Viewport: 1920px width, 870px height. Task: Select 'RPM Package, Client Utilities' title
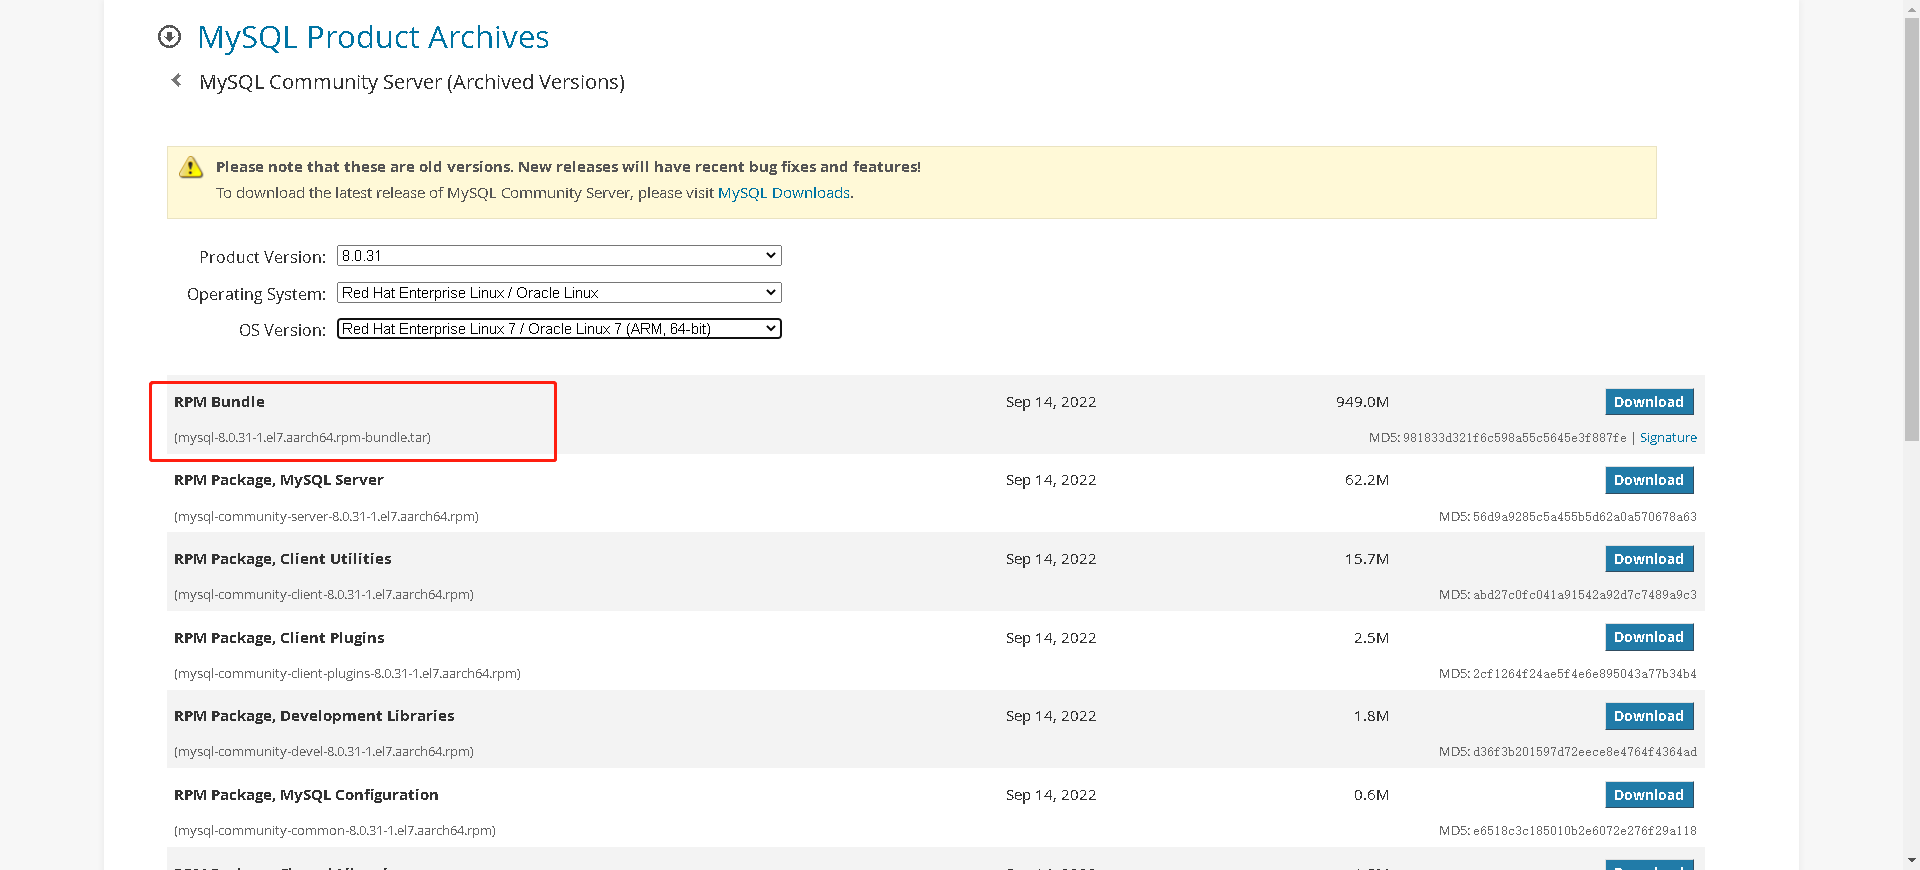pyautogui.click(x=283, y=559)
